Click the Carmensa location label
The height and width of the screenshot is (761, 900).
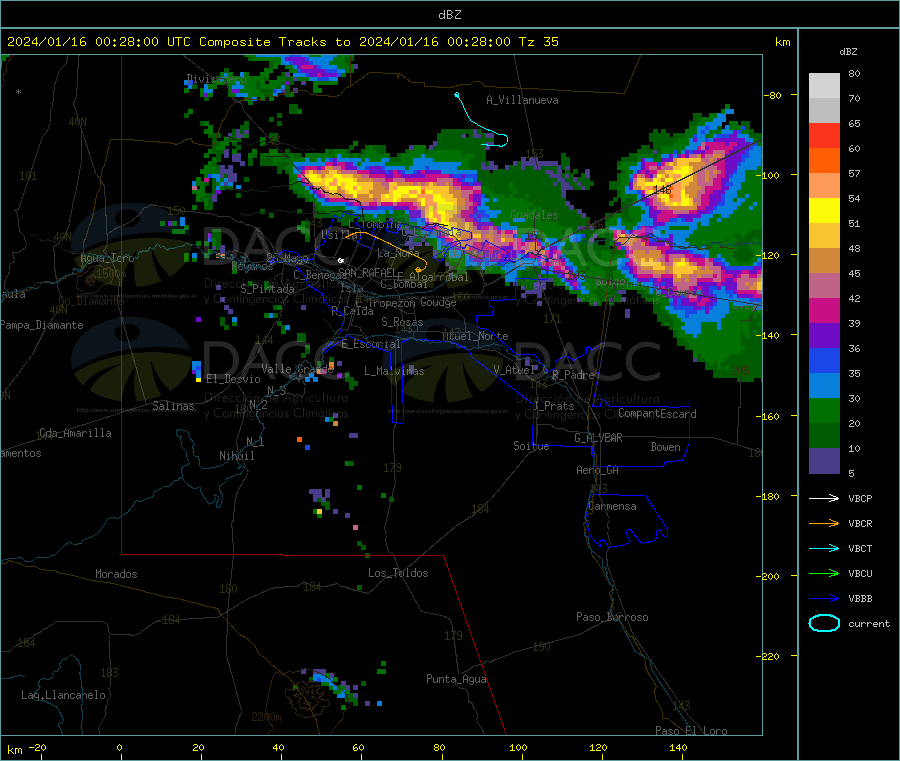tap(612, 506)
